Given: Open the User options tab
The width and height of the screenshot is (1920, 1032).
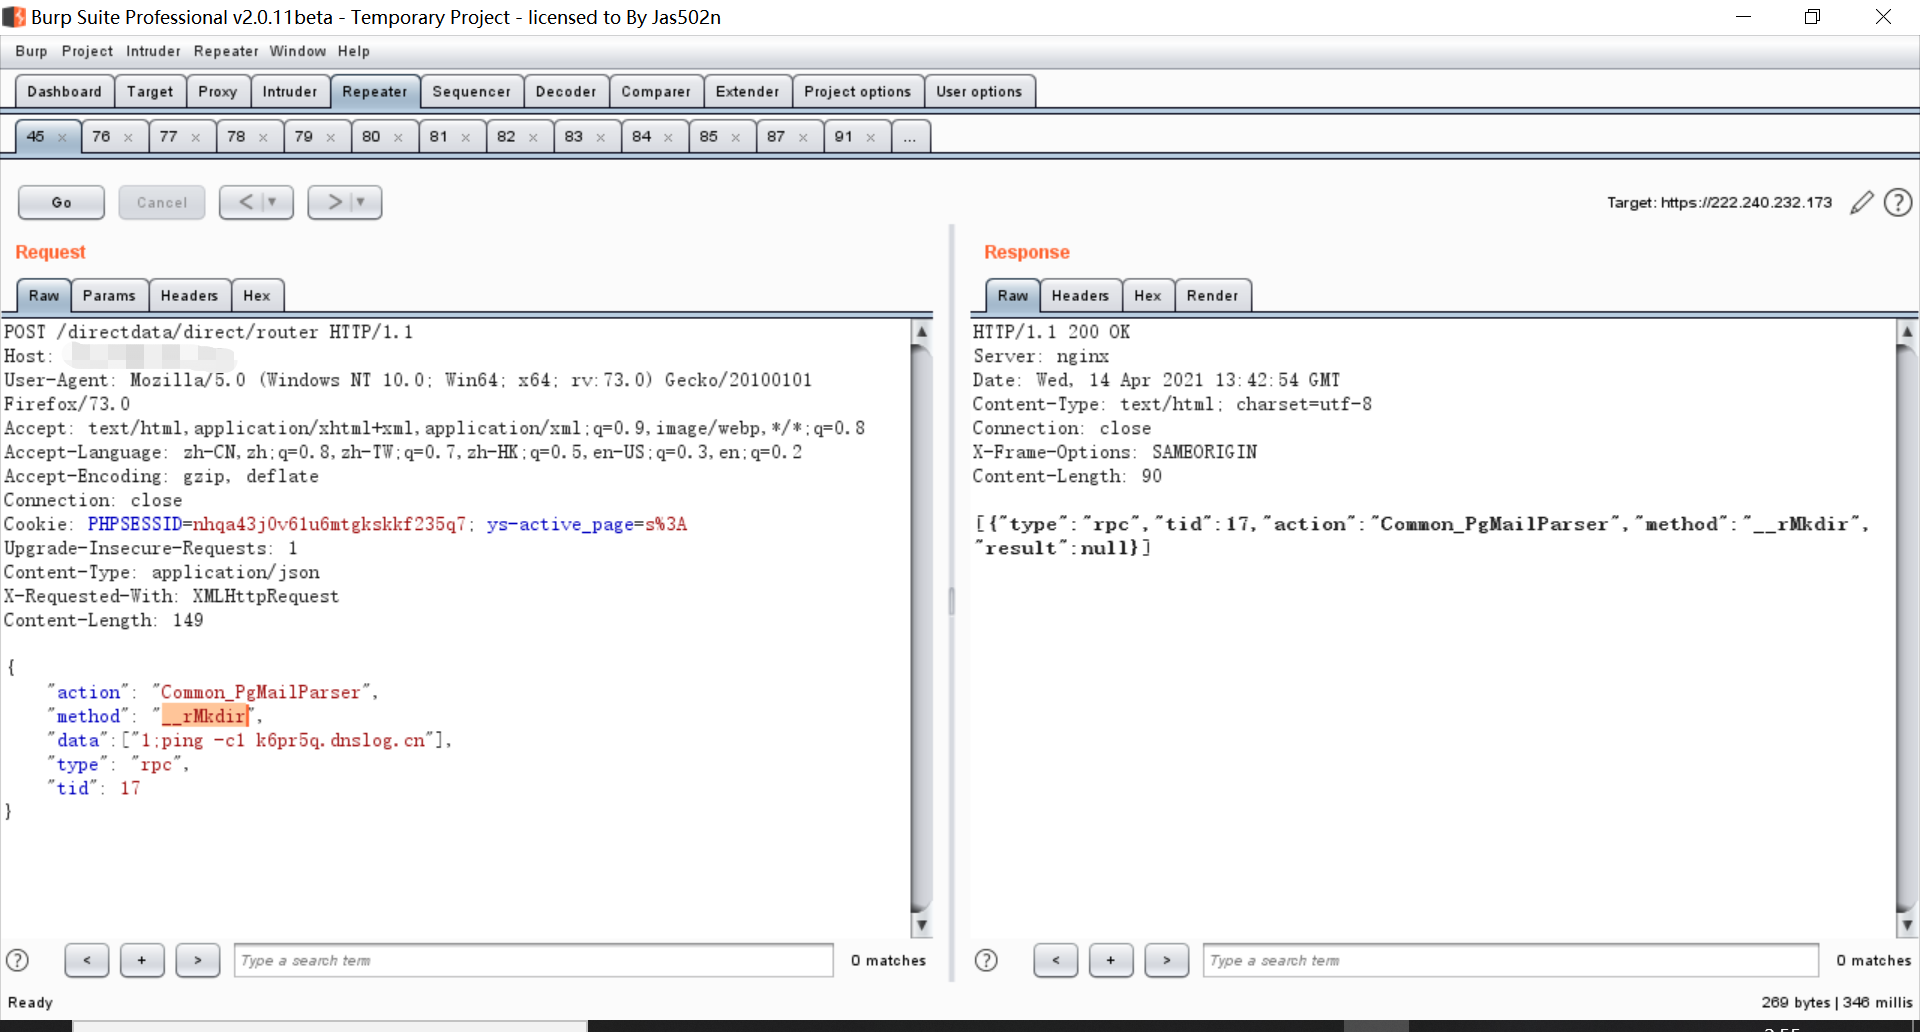Looking at the screenshot, I should pyautogui.click(x=979, y=91).
